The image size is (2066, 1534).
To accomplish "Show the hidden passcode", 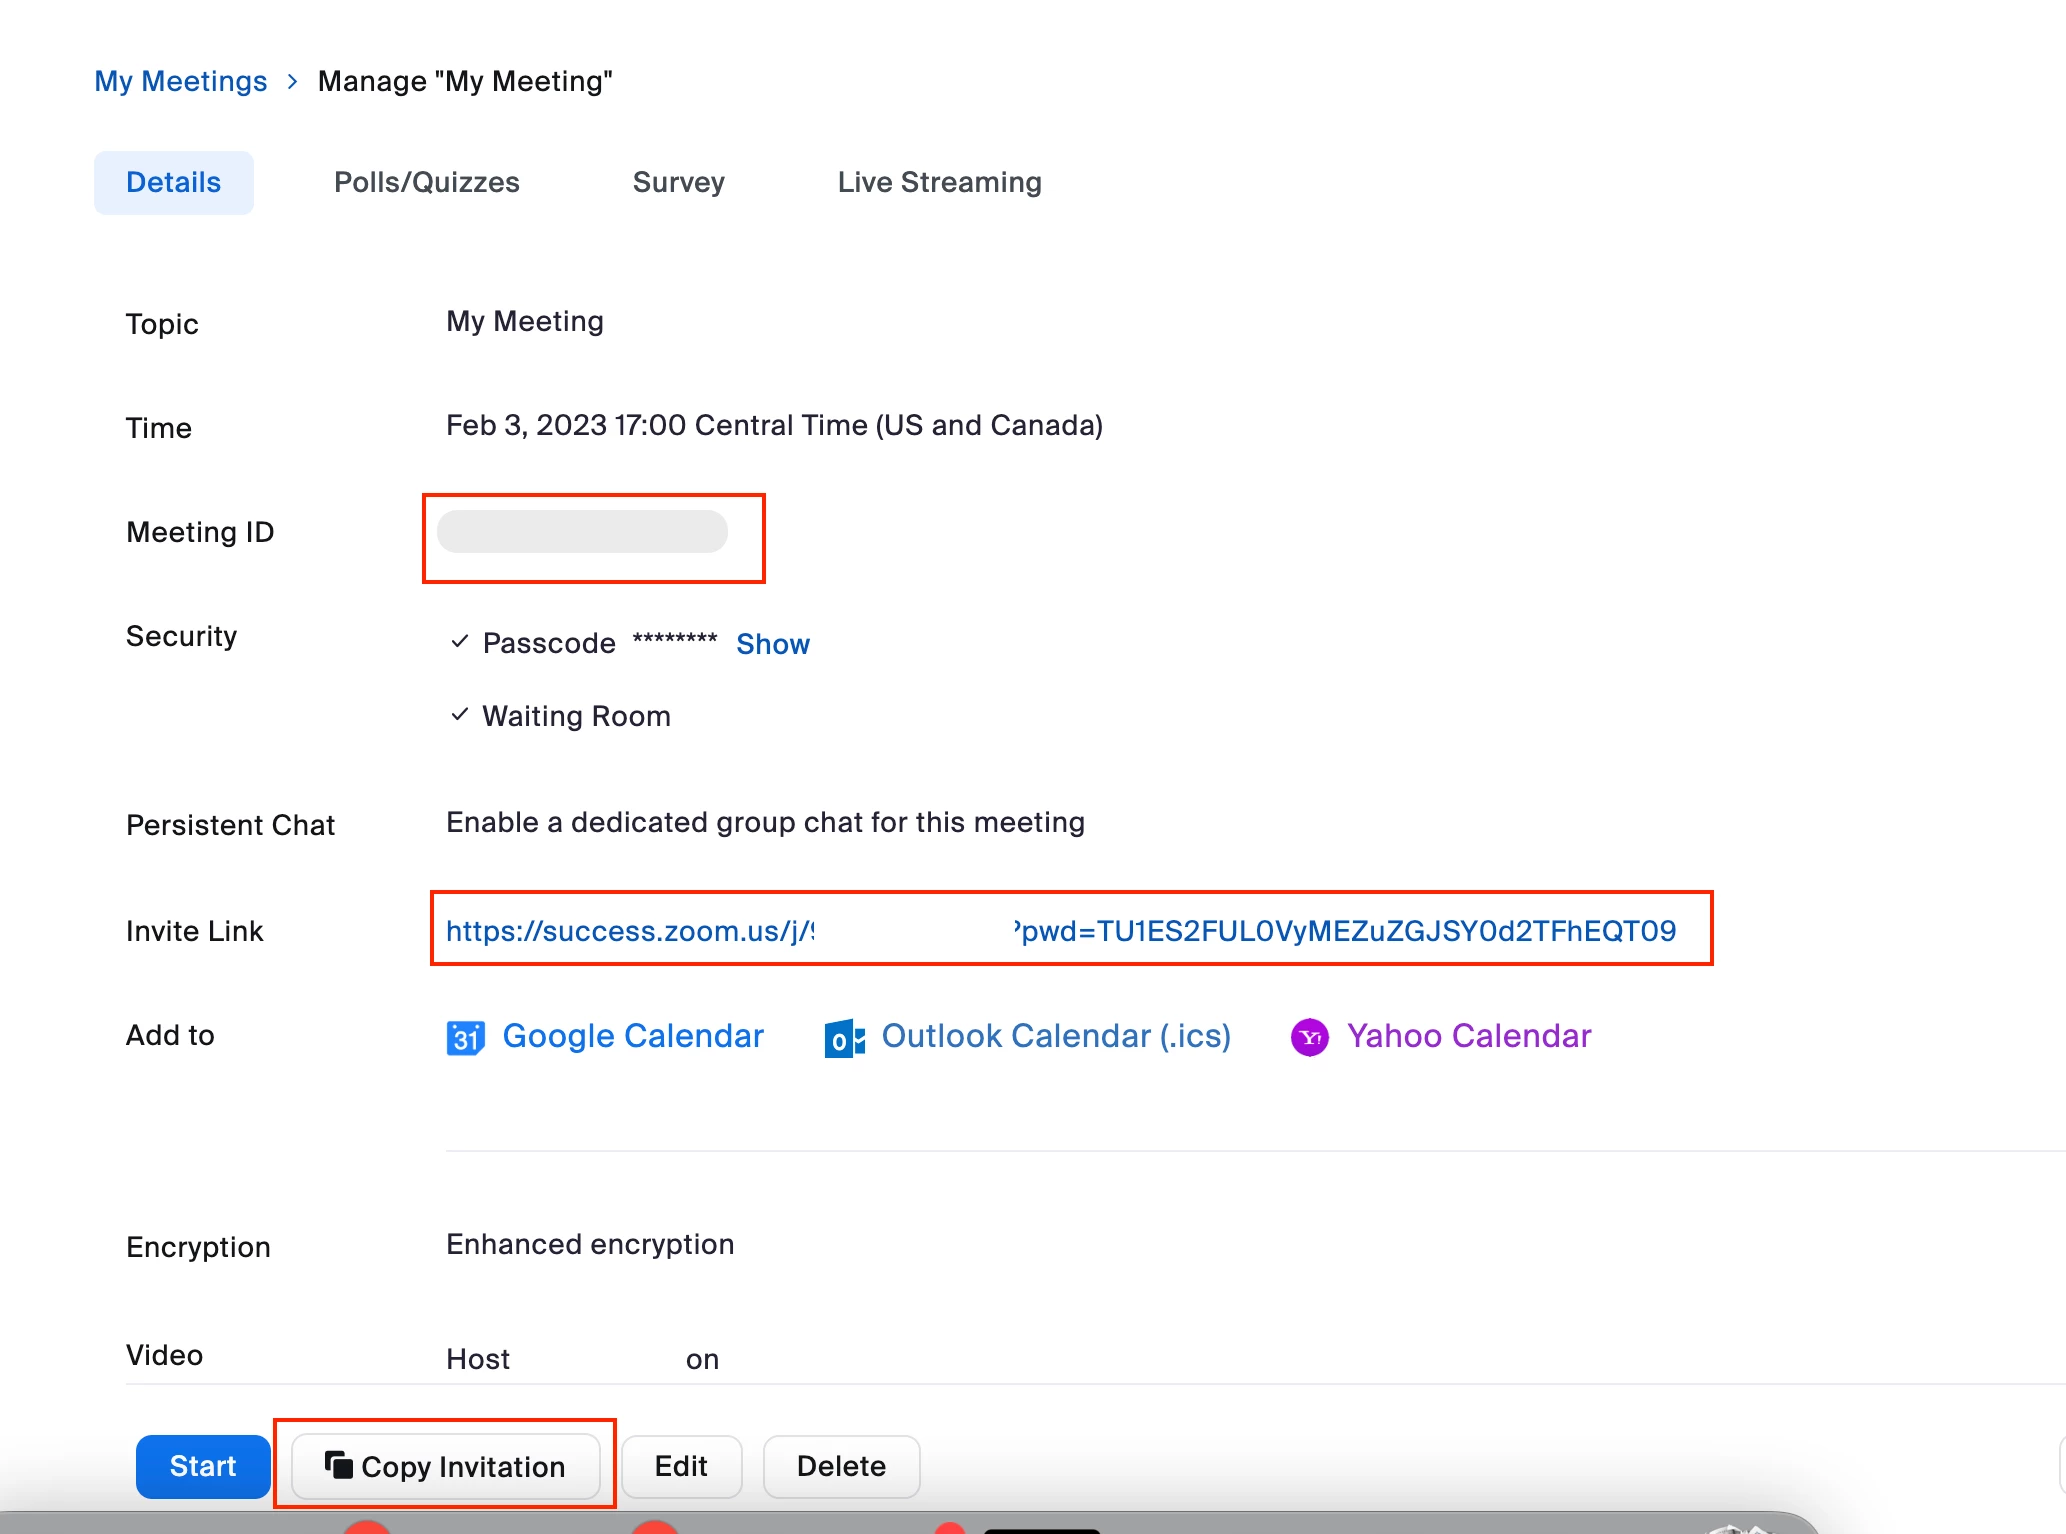I will pyautogui.click(x=772, y=644).
